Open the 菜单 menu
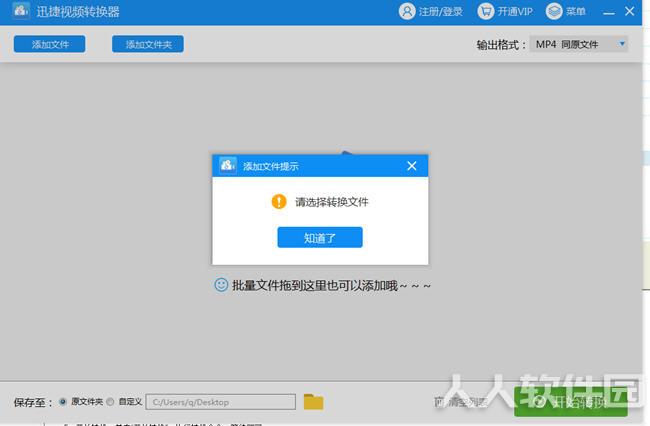The height and width of the screenshot is (426, 650). coord(565,11)
